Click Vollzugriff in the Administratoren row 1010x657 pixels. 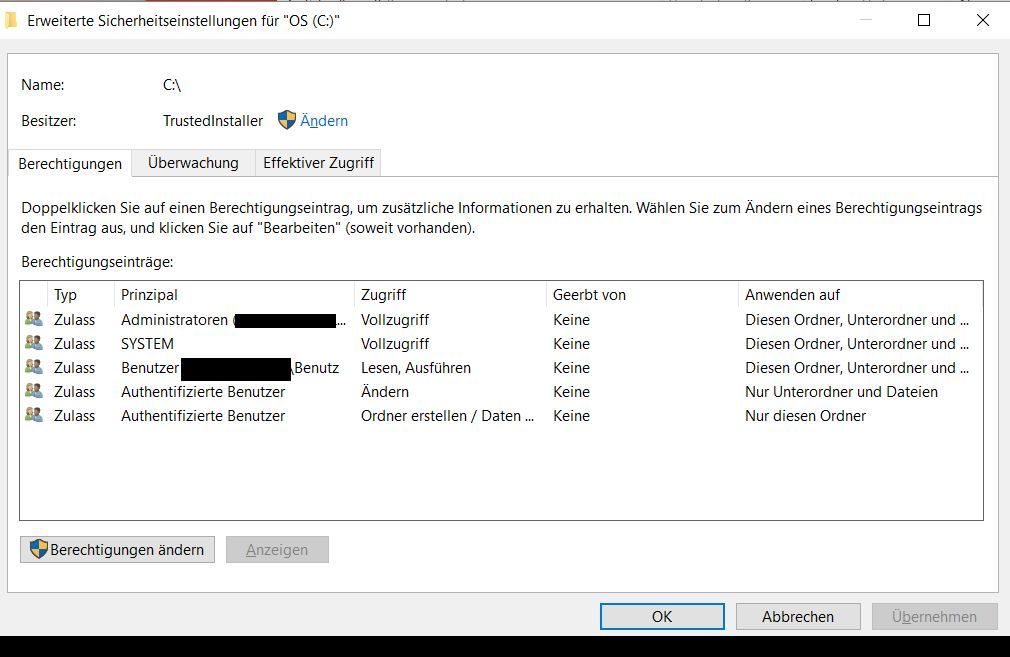click(x=395, y=319)
